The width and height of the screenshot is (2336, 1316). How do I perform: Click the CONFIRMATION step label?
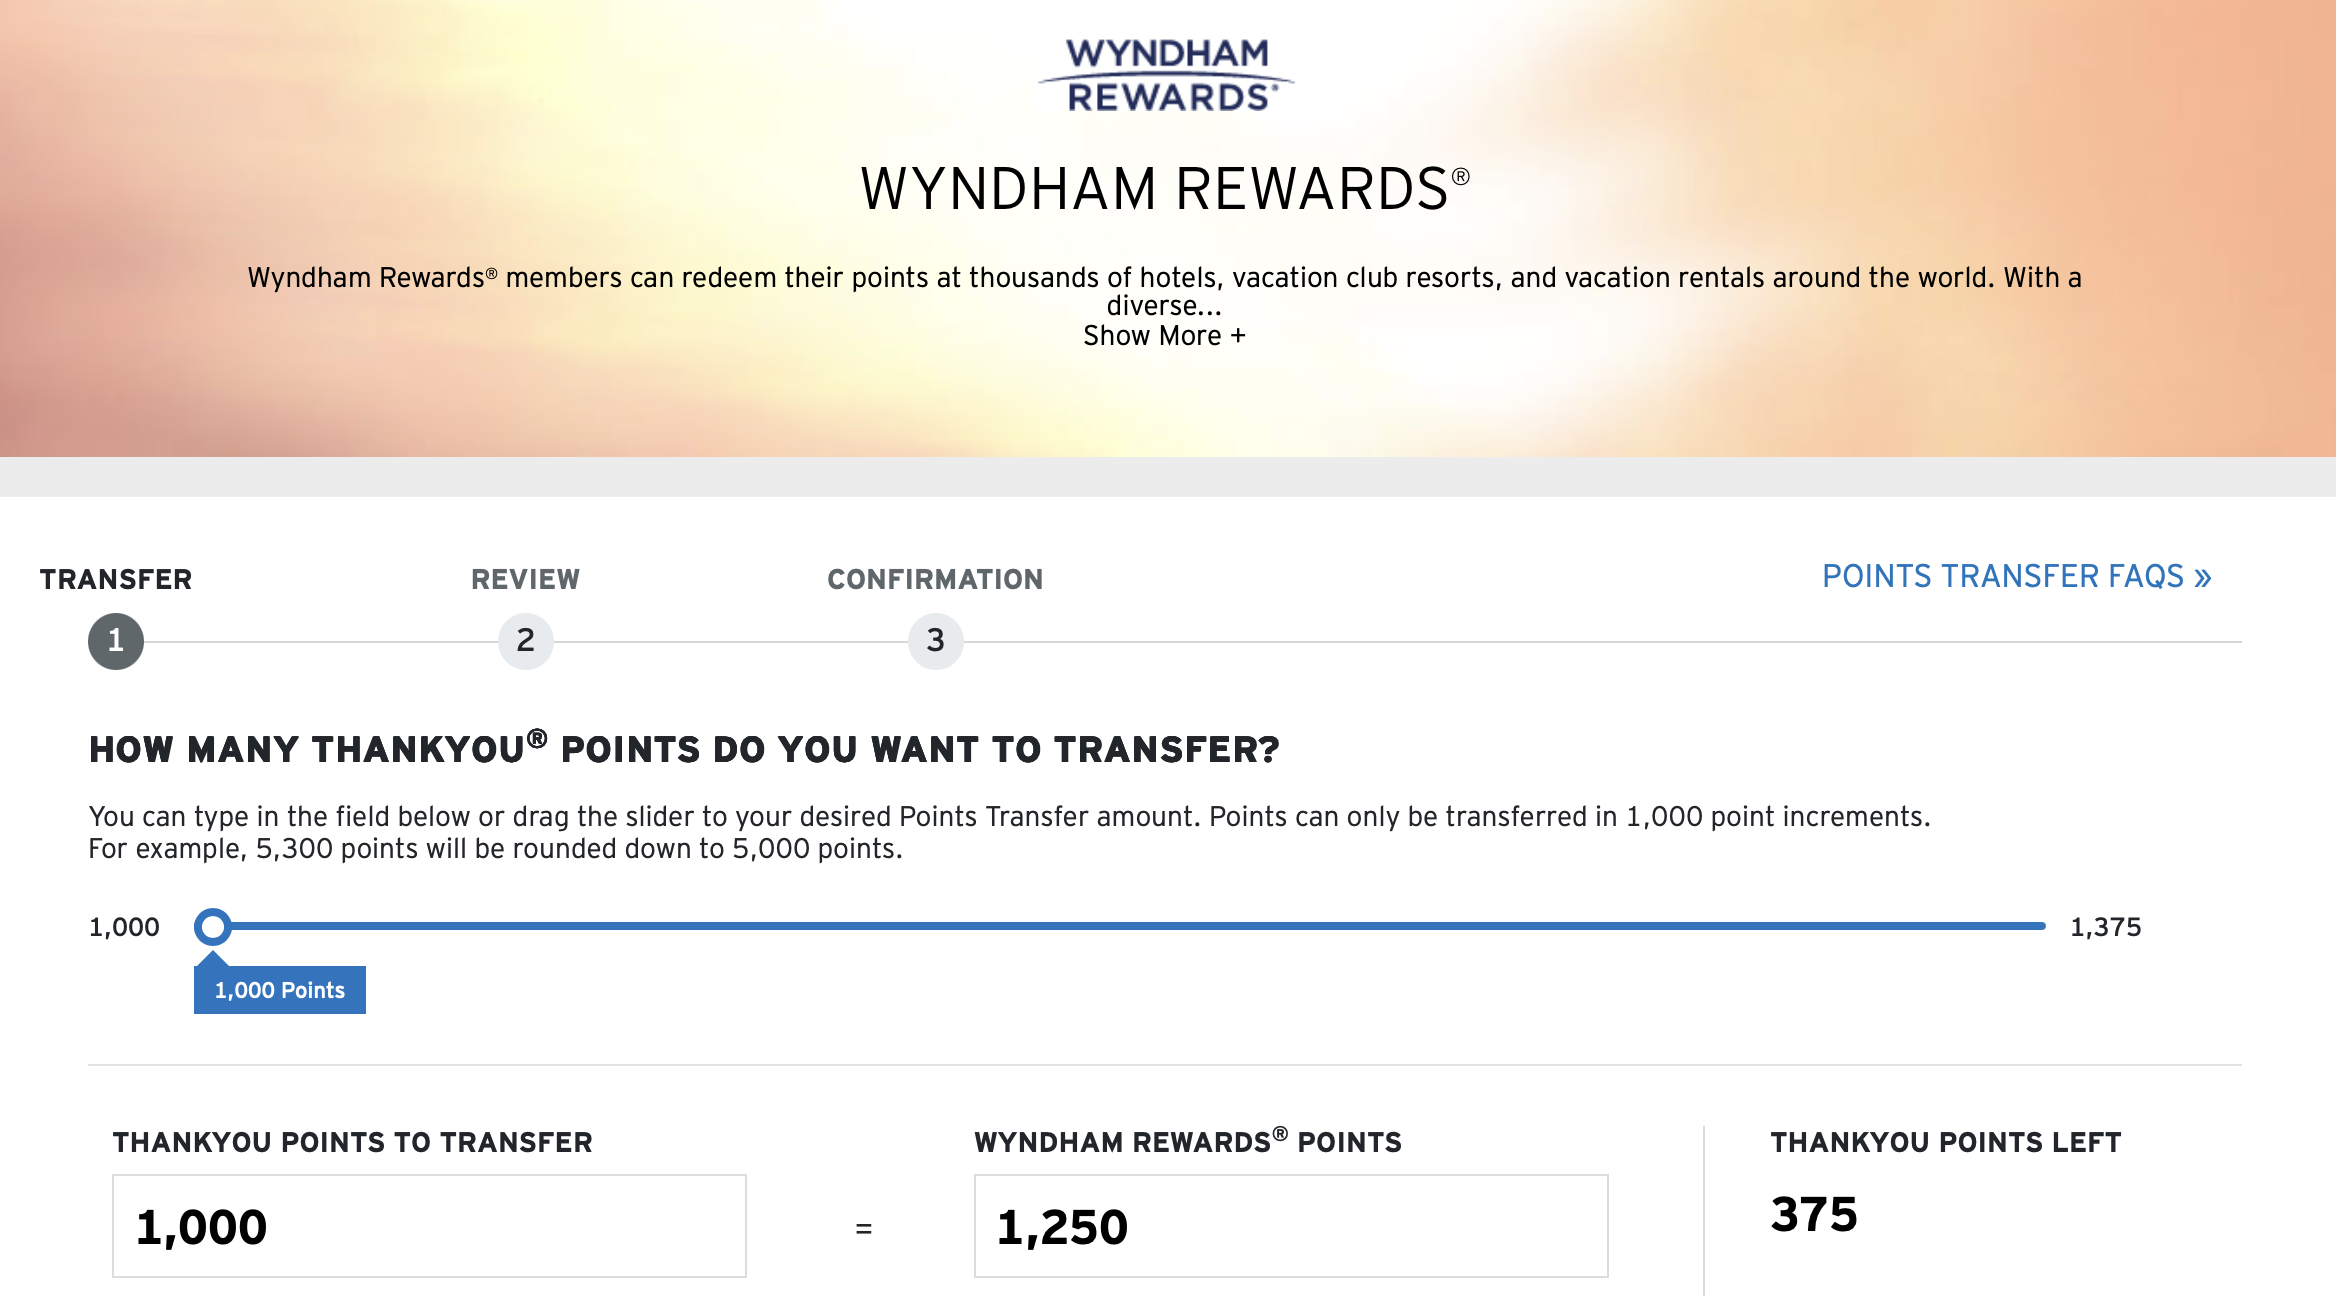tap(935, 578)
